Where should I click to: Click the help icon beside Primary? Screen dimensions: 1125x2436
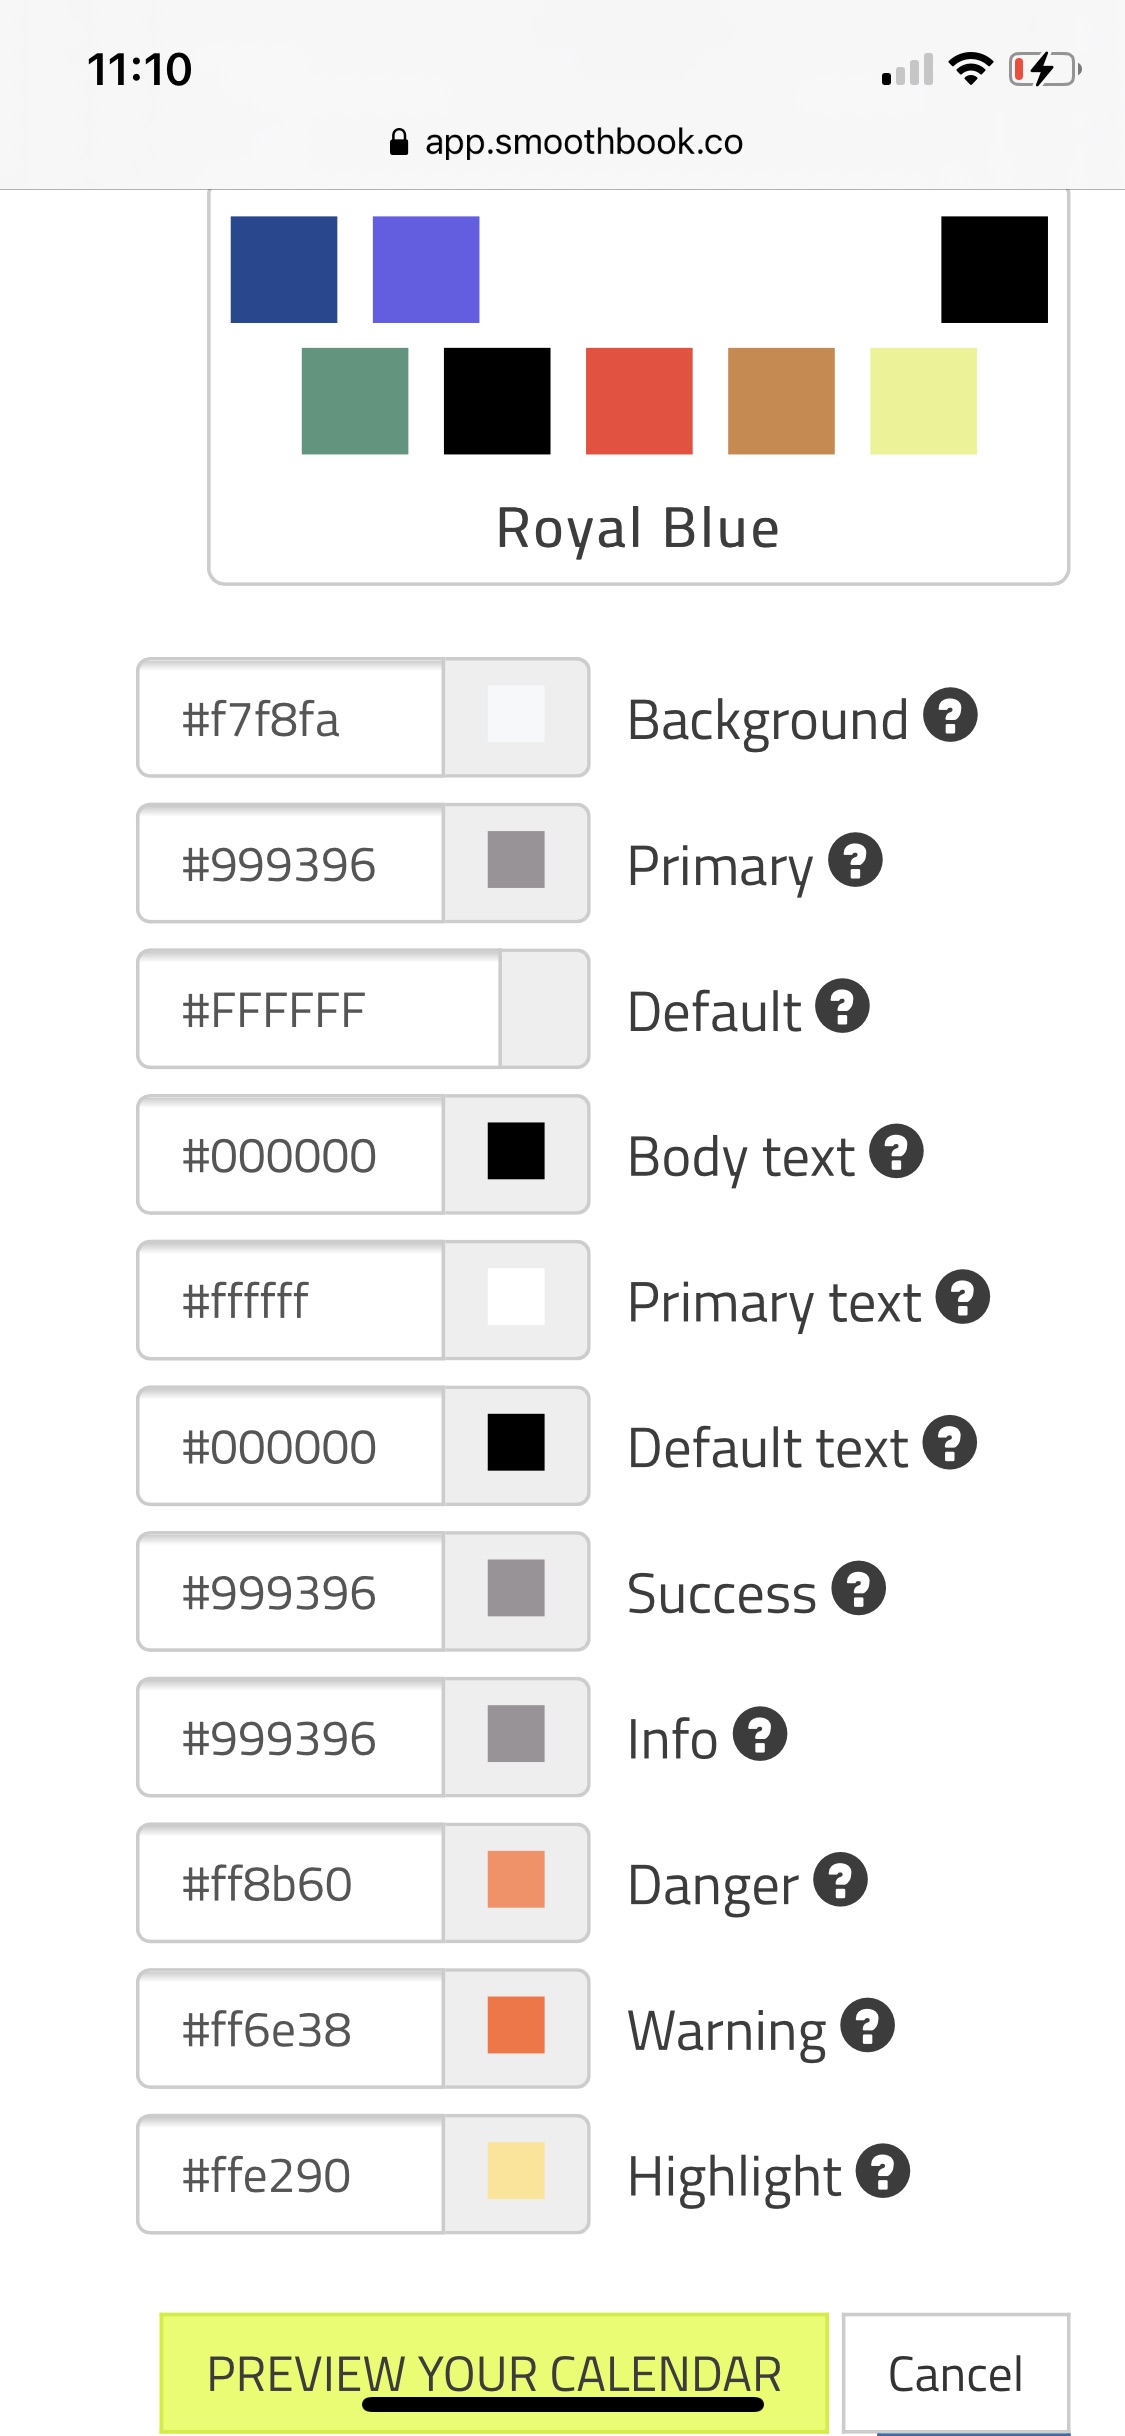click(x=855, y=860)
